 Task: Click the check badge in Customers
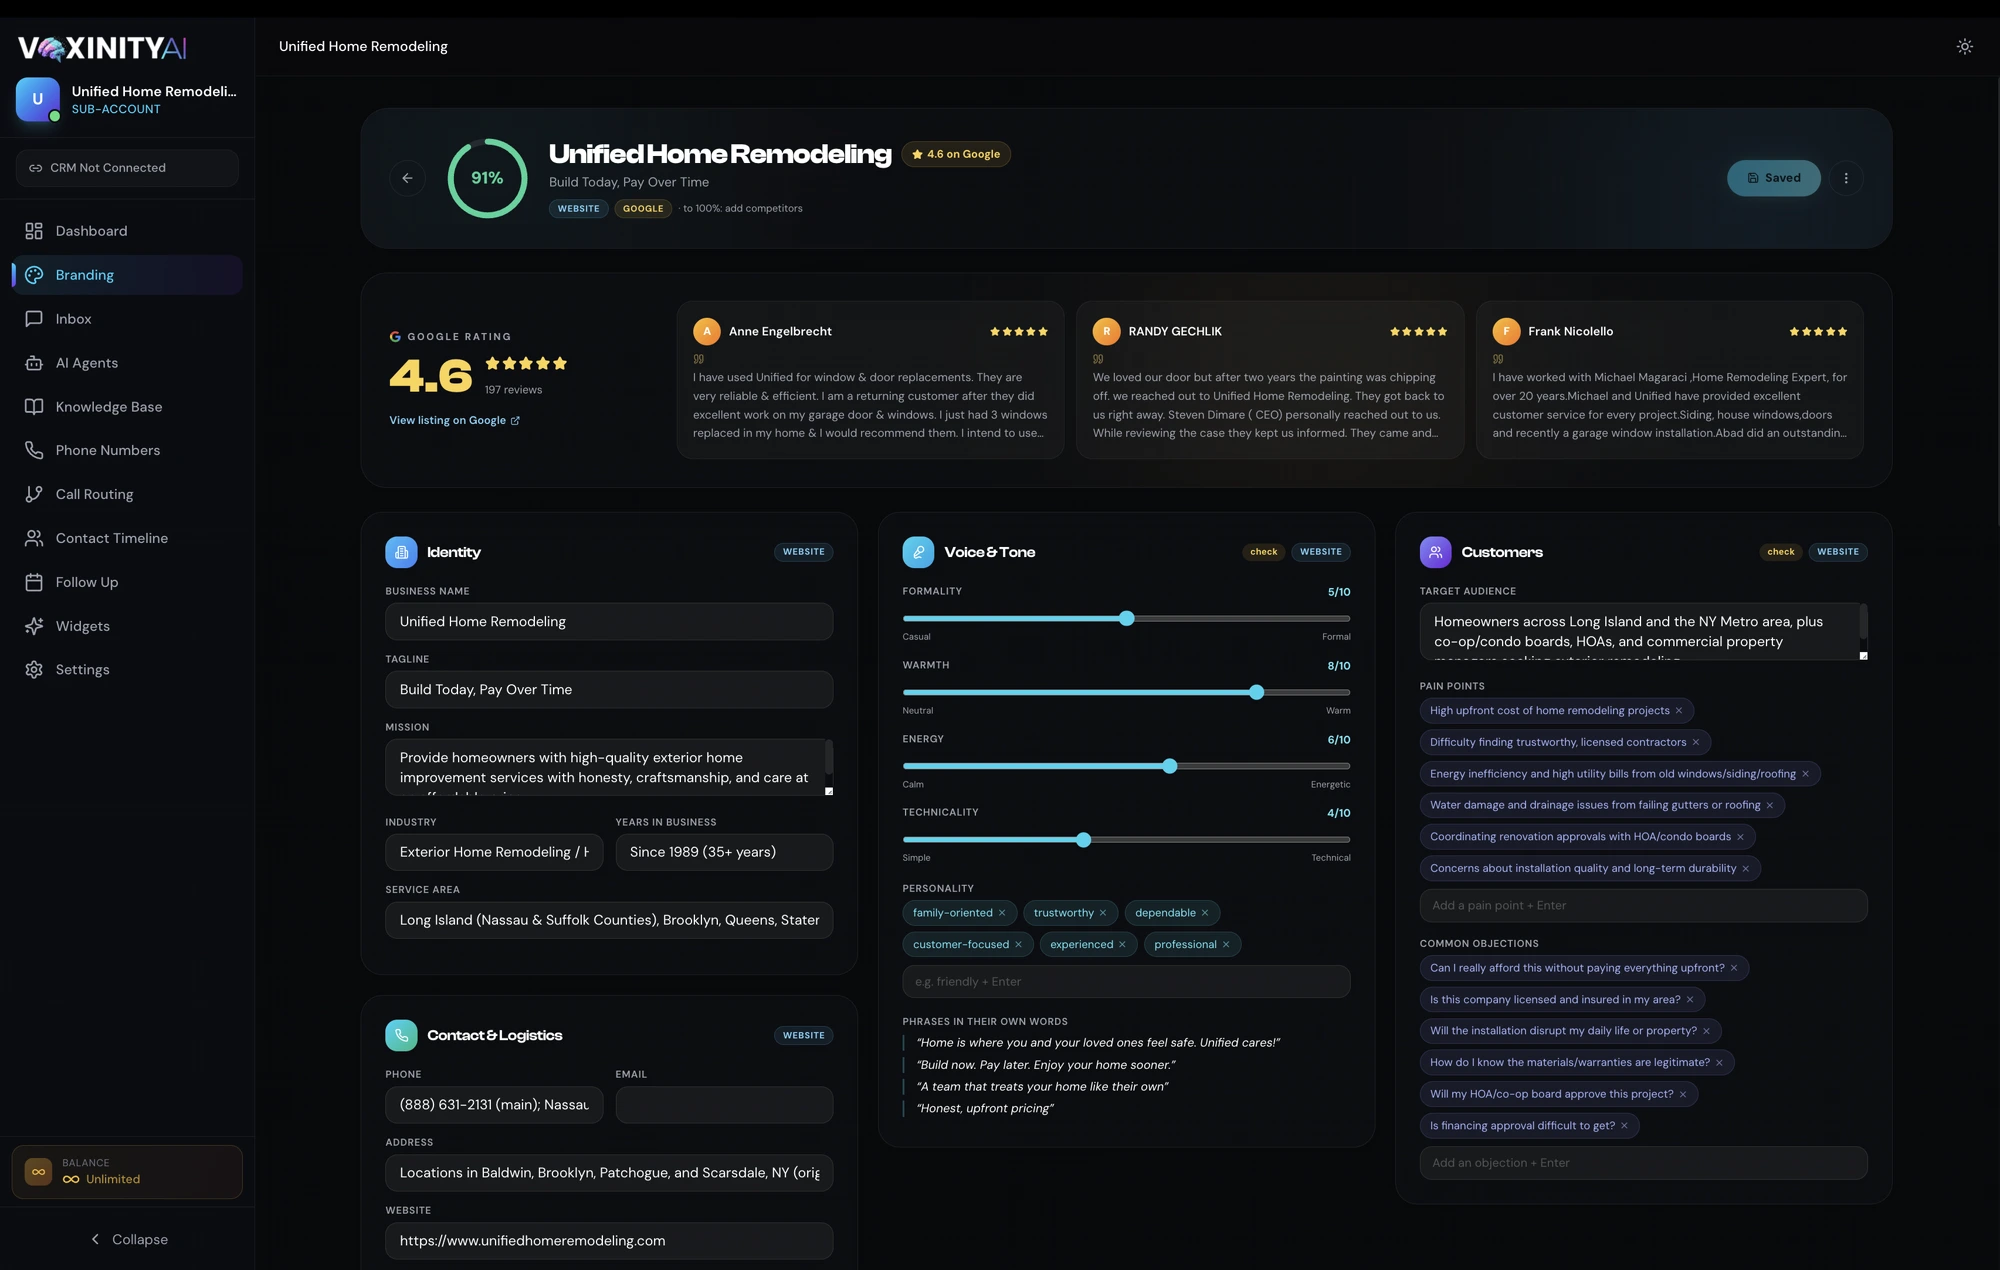pyautogui.click(x=1780, y=552)
